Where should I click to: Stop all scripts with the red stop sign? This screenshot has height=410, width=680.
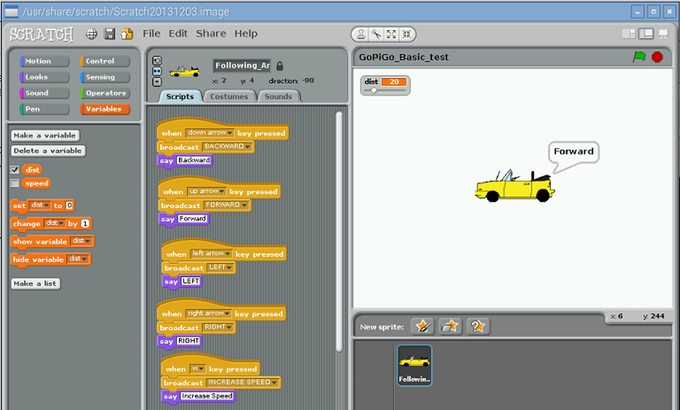tap(657, 57)
